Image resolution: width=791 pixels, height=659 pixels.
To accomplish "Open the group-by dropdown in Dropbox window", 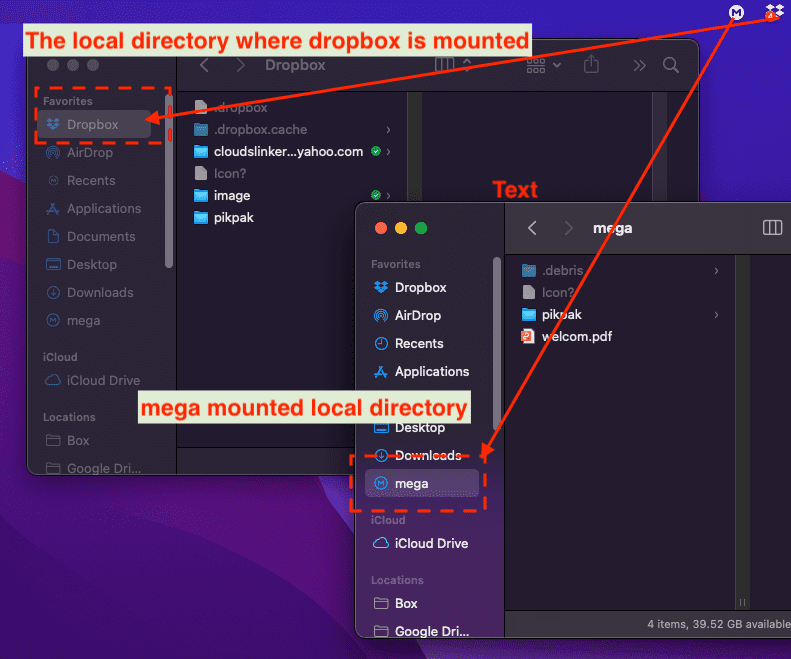I will (x=544, y=65).
